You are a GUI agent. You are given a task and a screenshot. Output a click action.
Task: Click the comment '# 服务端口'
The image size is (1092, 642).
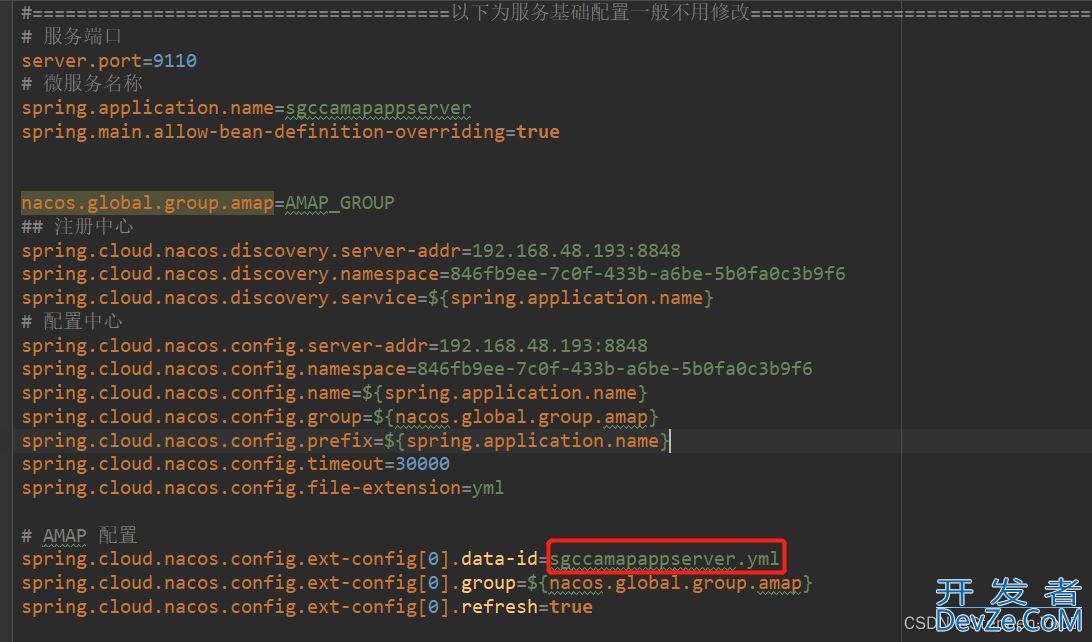point(72,36)
